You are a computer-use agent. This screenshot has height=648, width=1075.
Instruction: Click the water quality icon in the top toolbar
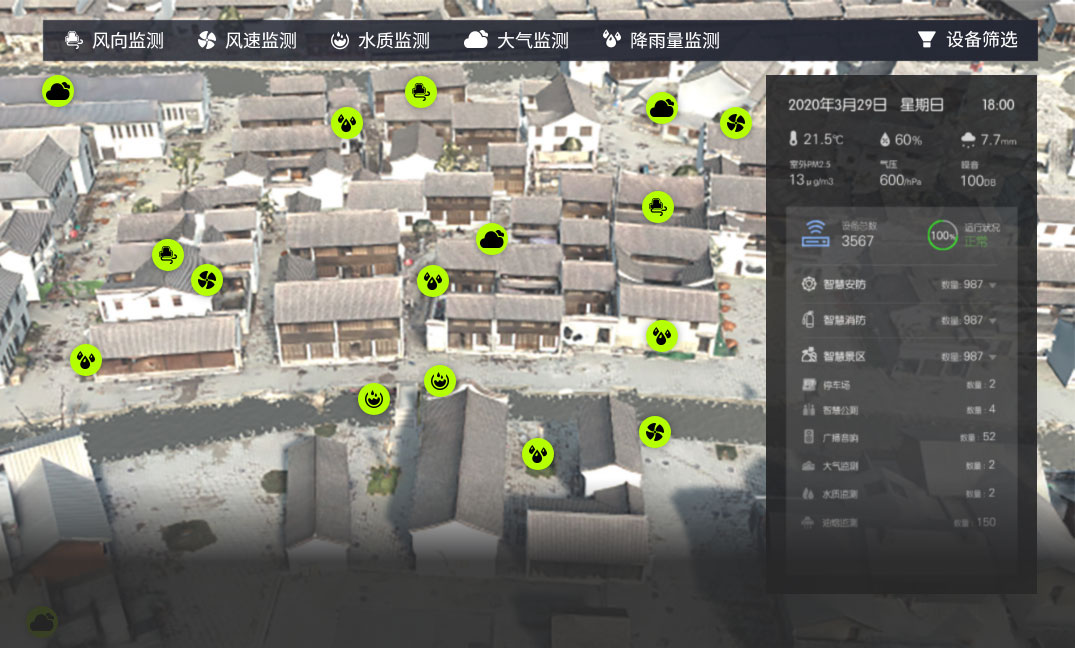pos(340,40)
